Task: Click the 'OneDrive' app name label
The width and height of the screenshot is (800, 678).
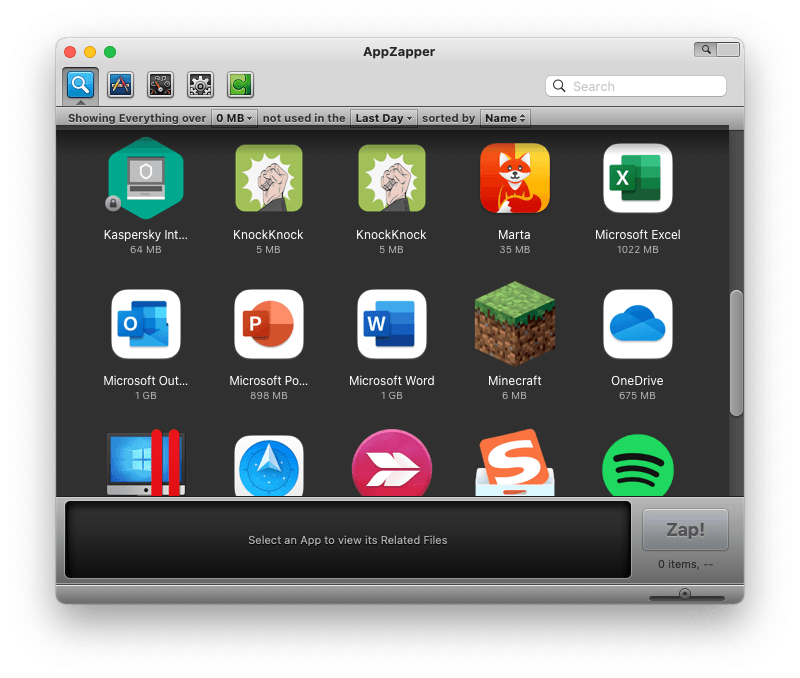Action: coord(637,381)
